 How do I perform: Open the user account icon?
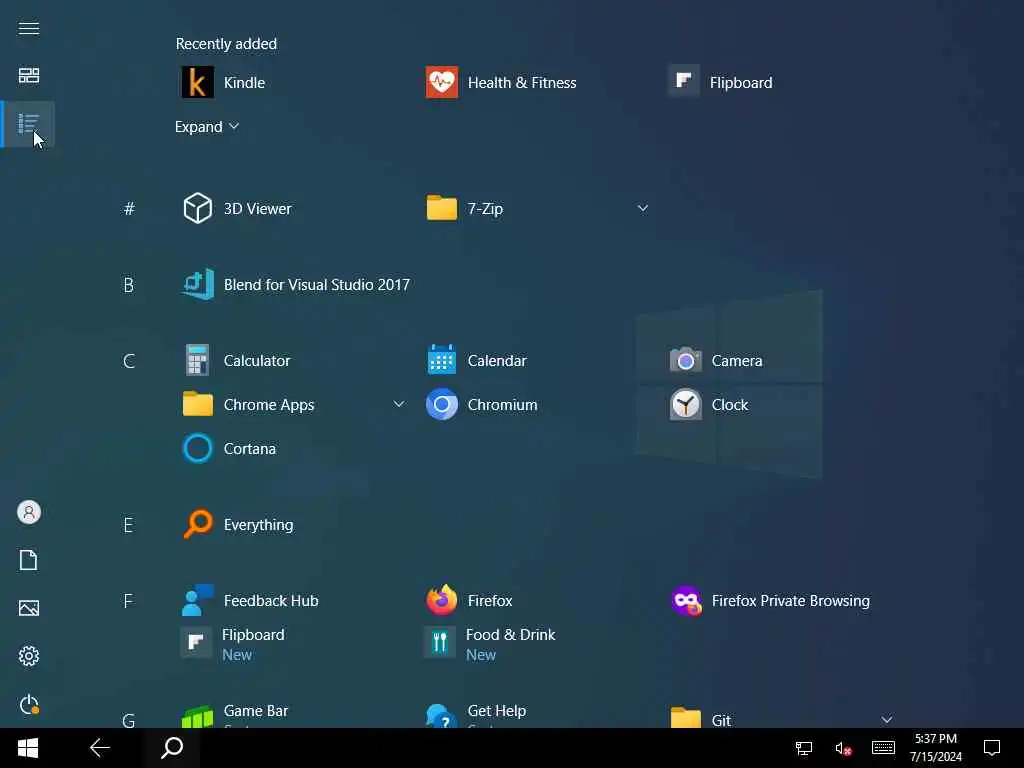[x=29, y=512]
